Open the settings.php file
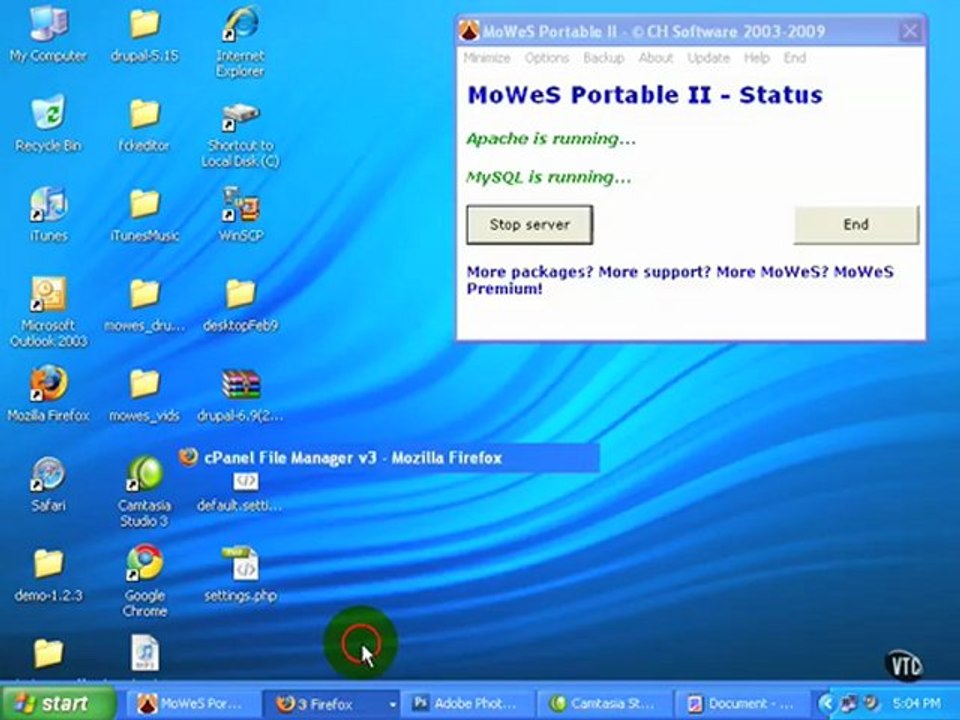This screenshot has width=960, height=720. tap(241, 574)
